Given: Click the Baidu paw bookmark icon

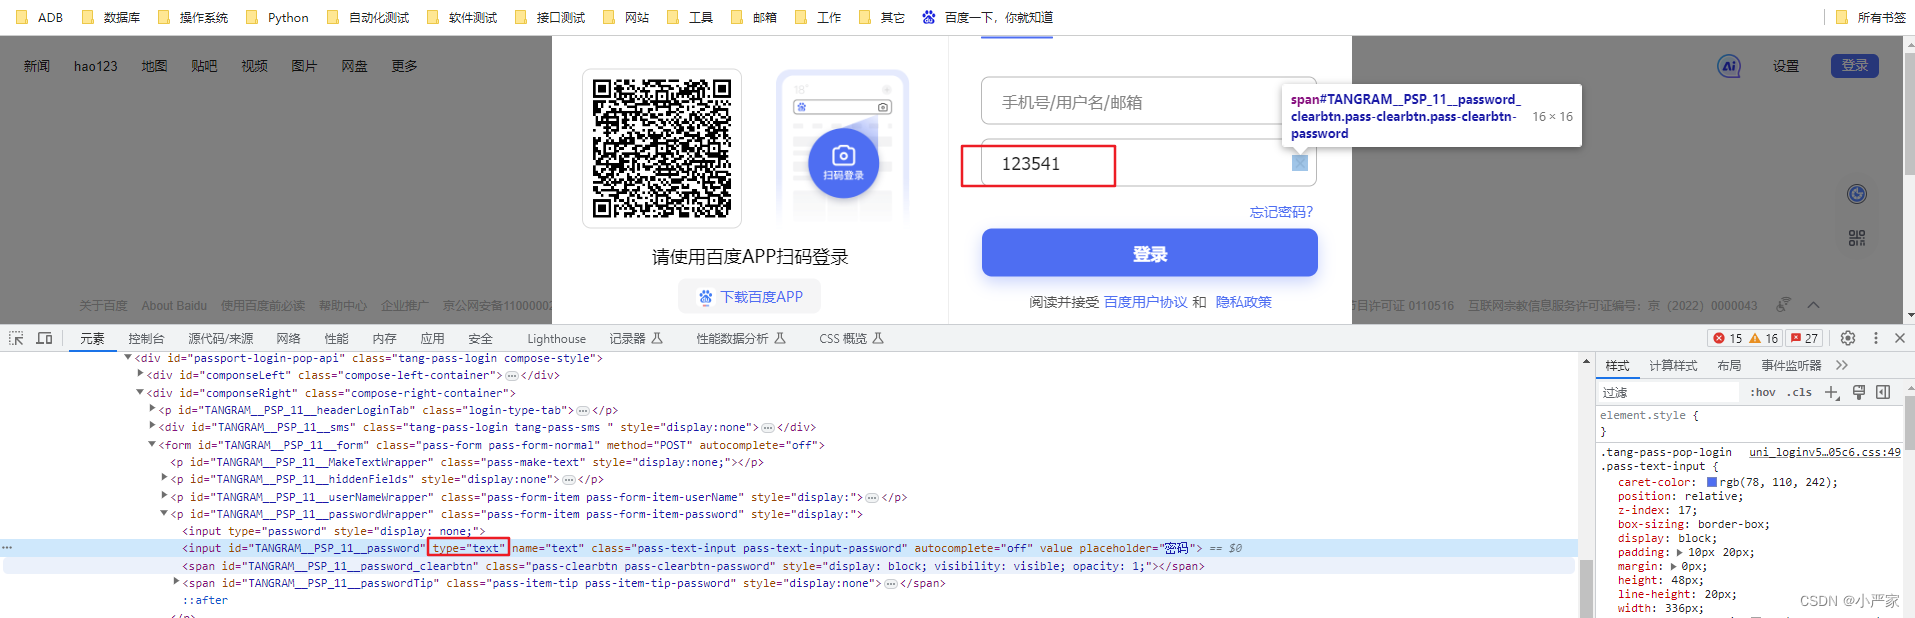Looking at the screenshot, I should pos(929,17).
